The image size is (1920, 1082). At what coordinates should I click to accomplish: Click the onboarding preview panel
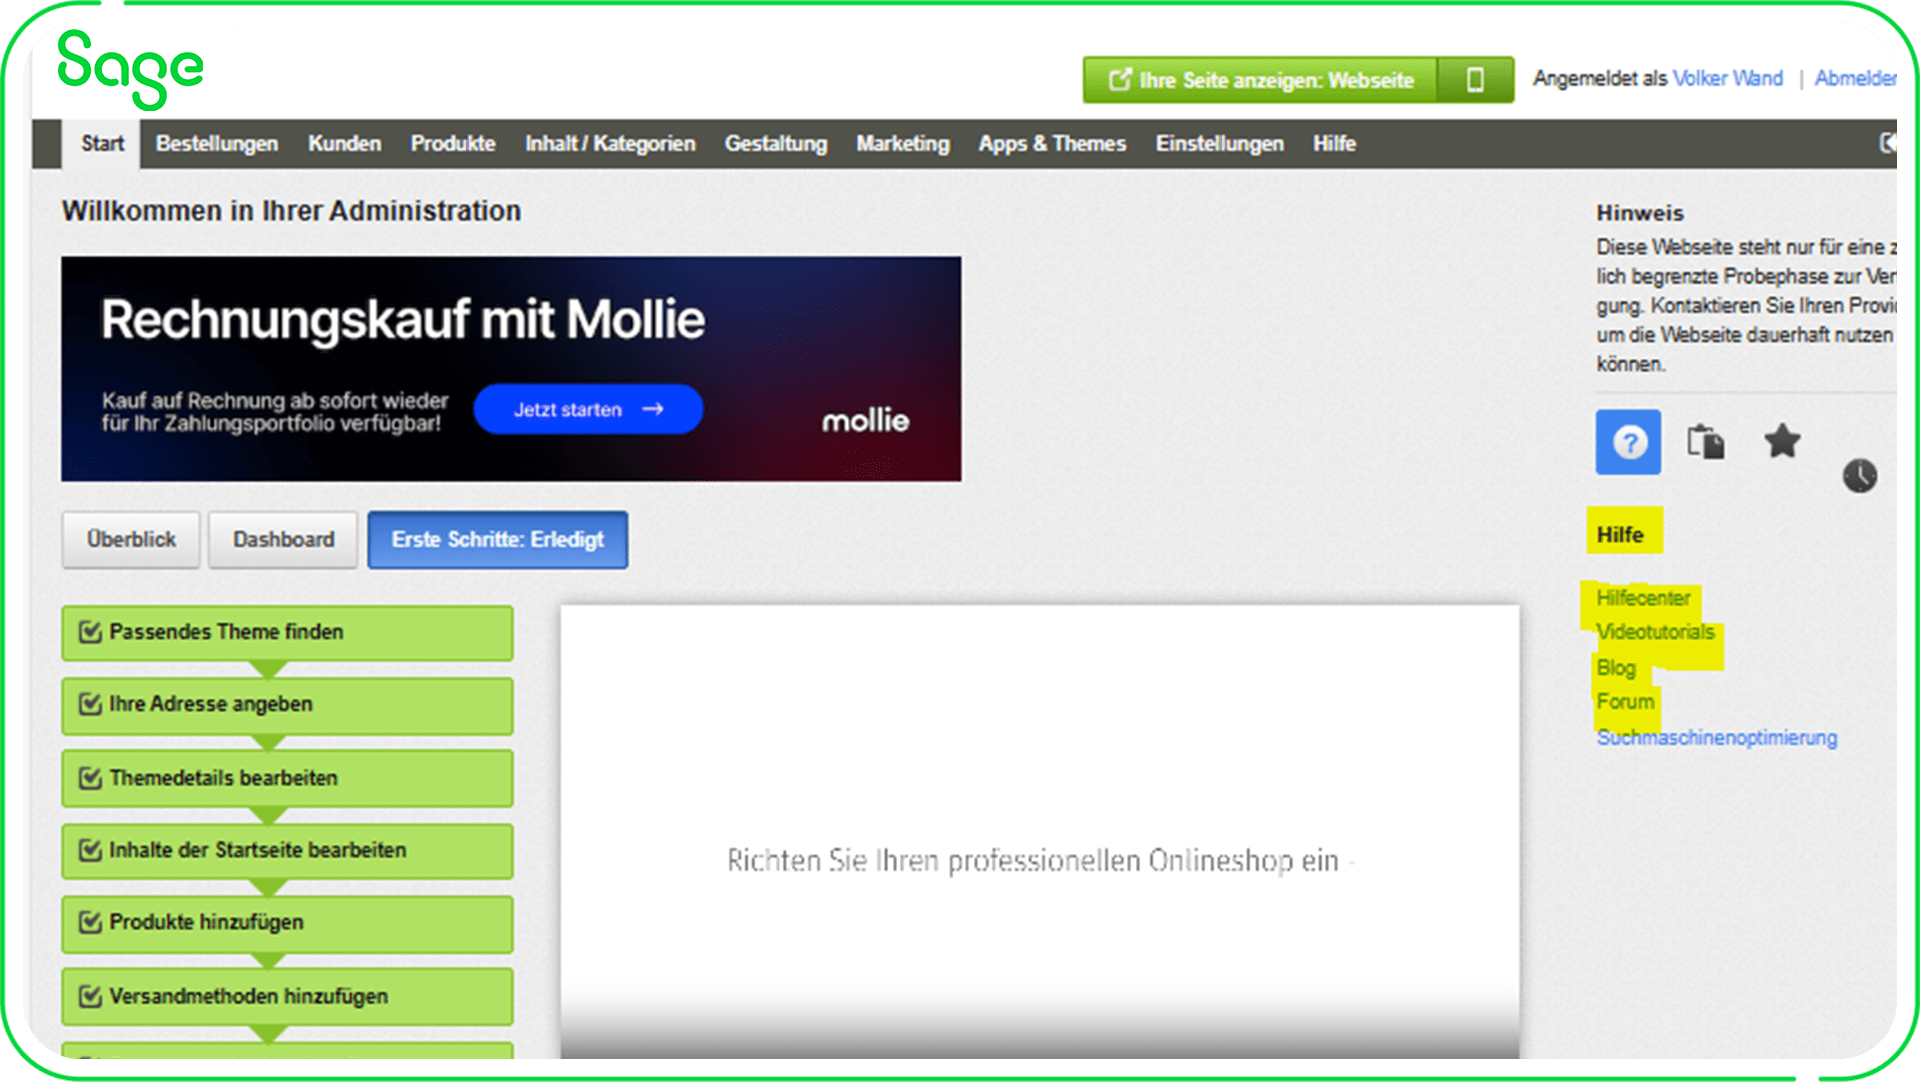click(x=1040, y=830)
